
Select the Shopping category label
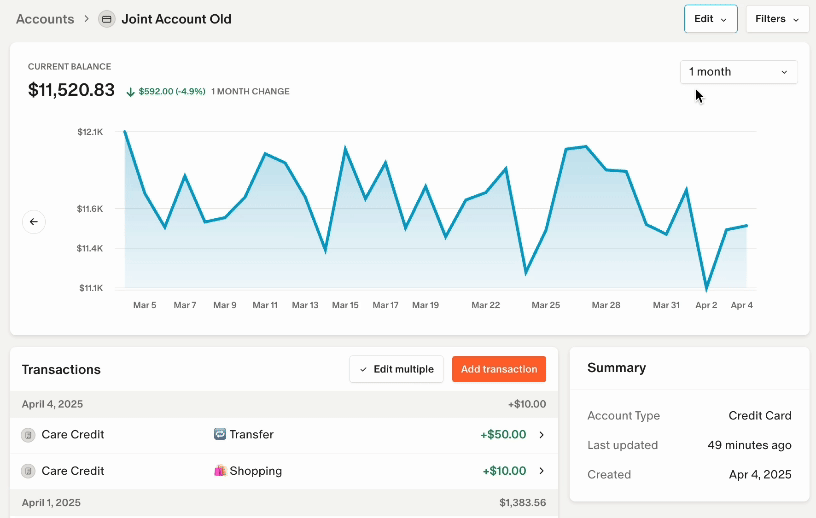[255, 471]
